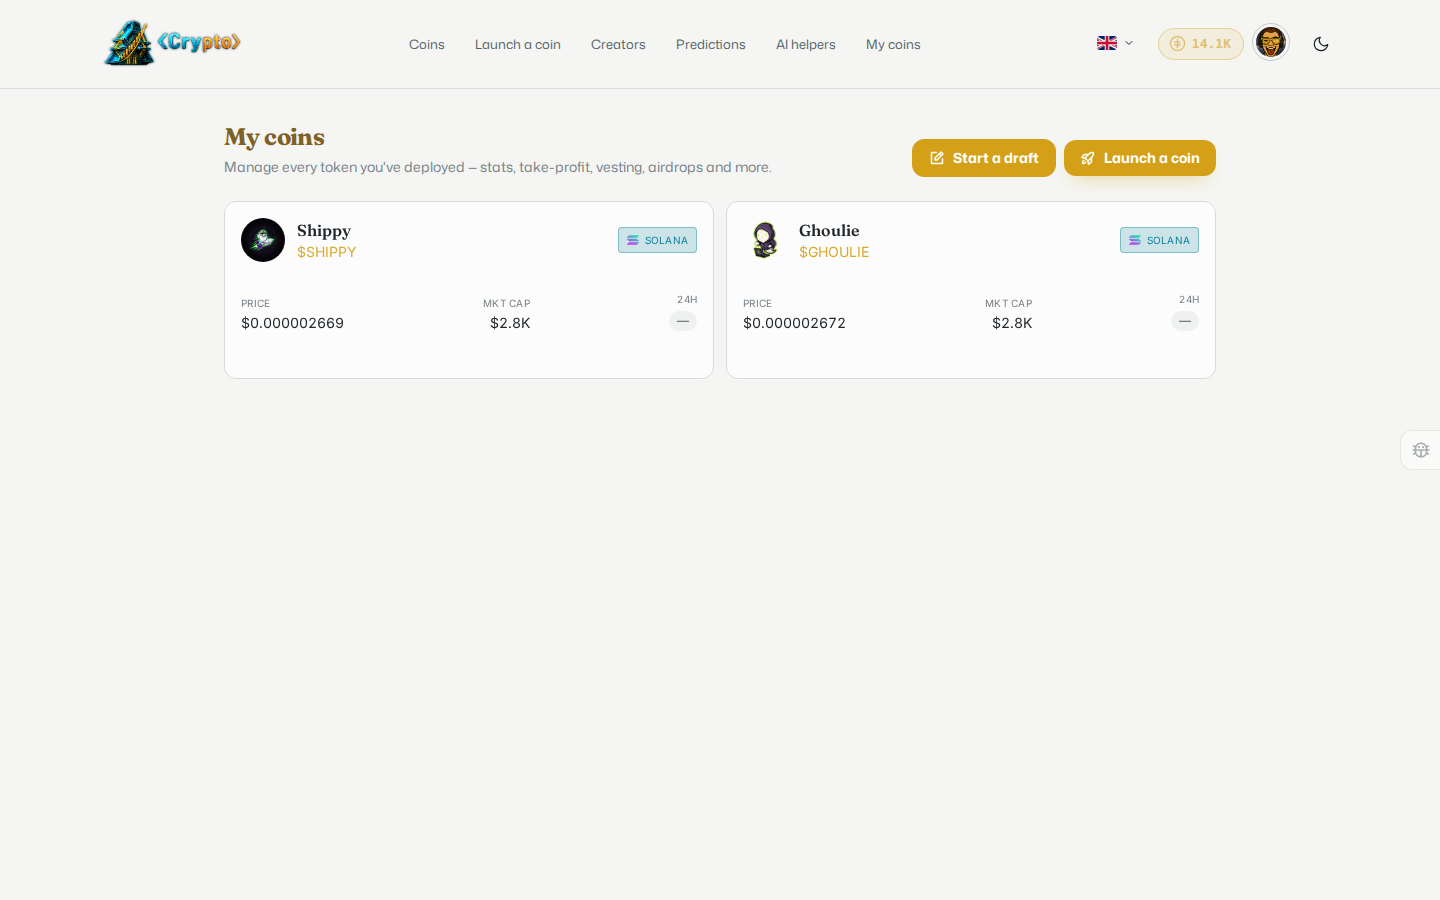Click Shippy 24H change dash pill
The width and height of the screenshot is (1440, 900).
pyautogui.click(x=683, y=321)
